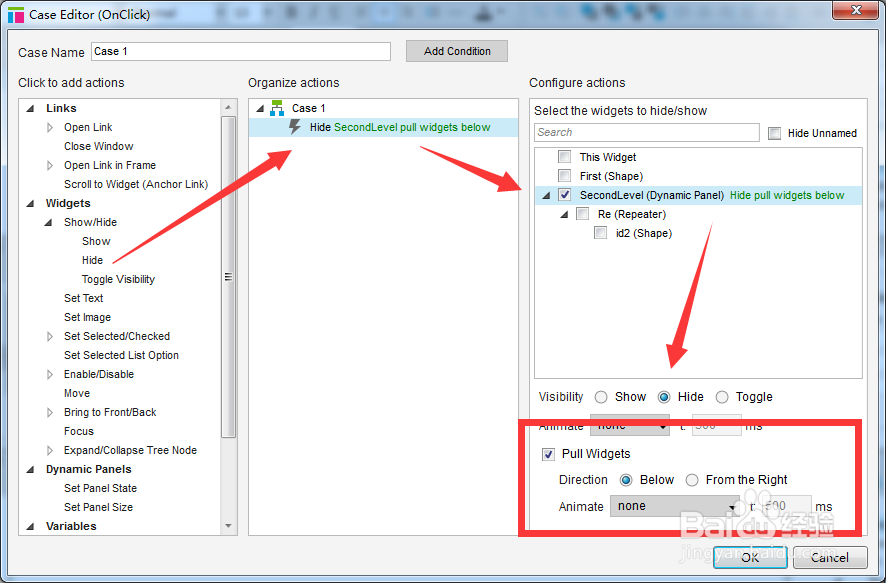Click the actions list scroll up arrow
The width and height of the screenshot is (886, 583).
228,107
